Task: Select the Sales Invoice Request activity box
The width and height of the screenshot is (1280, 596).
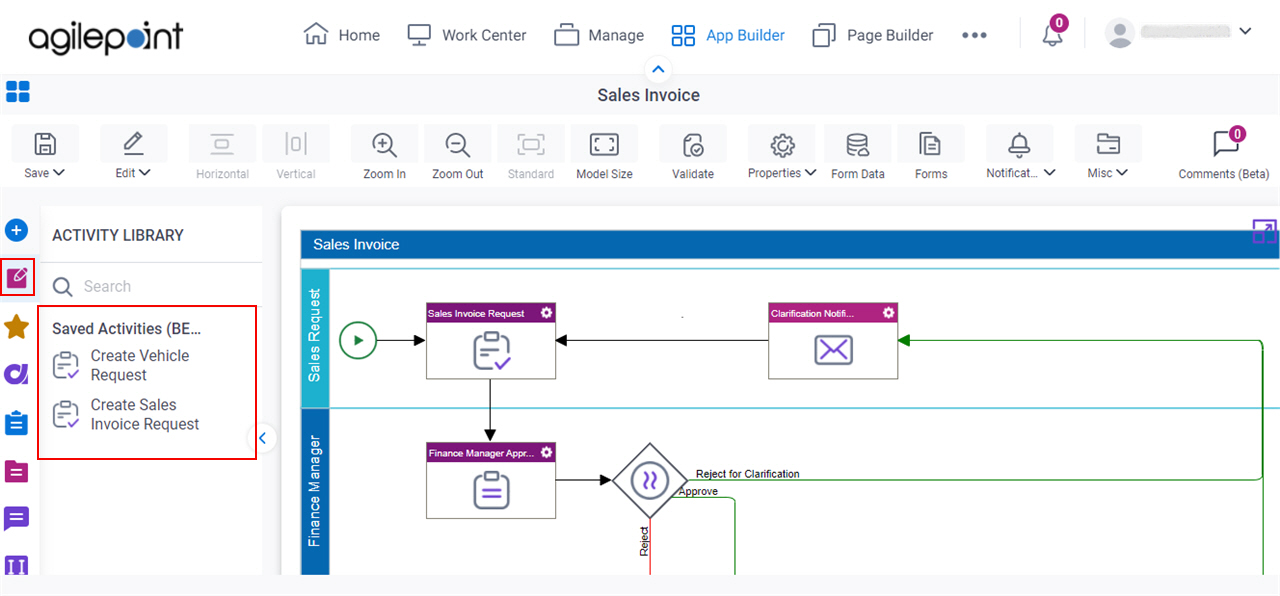Action: click(491, 341)
